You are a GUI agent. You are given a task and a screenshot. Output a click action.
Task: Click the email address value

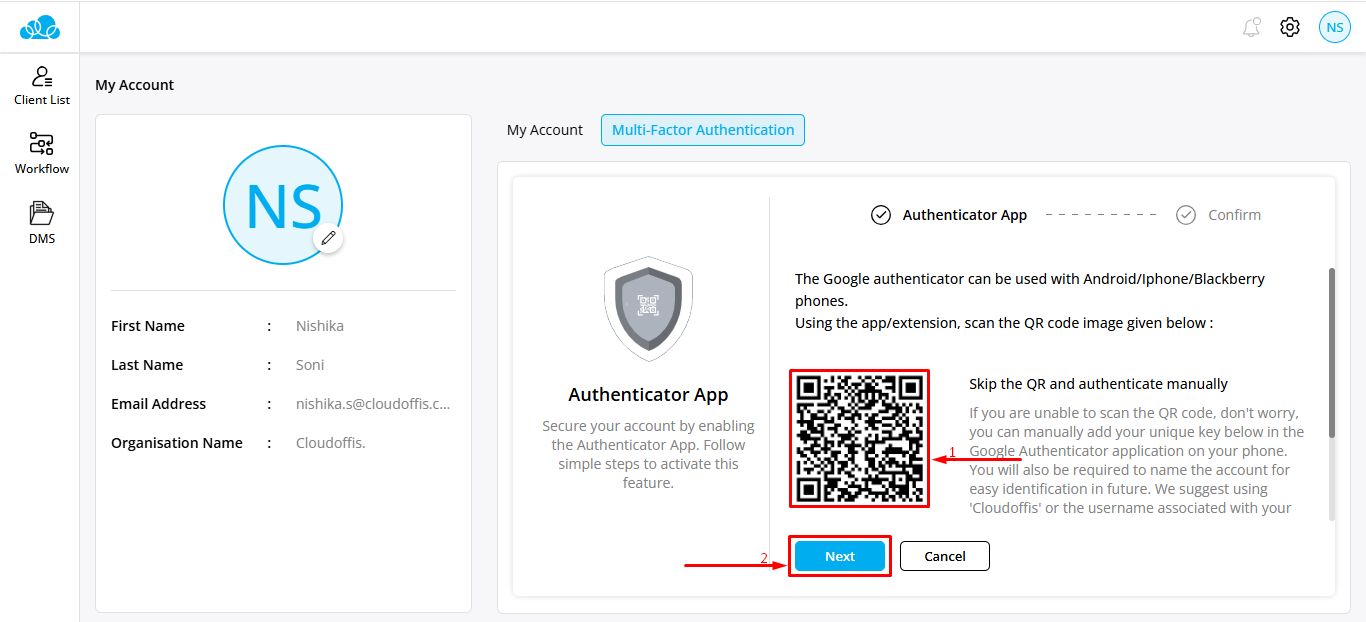(x=373, y=404)
